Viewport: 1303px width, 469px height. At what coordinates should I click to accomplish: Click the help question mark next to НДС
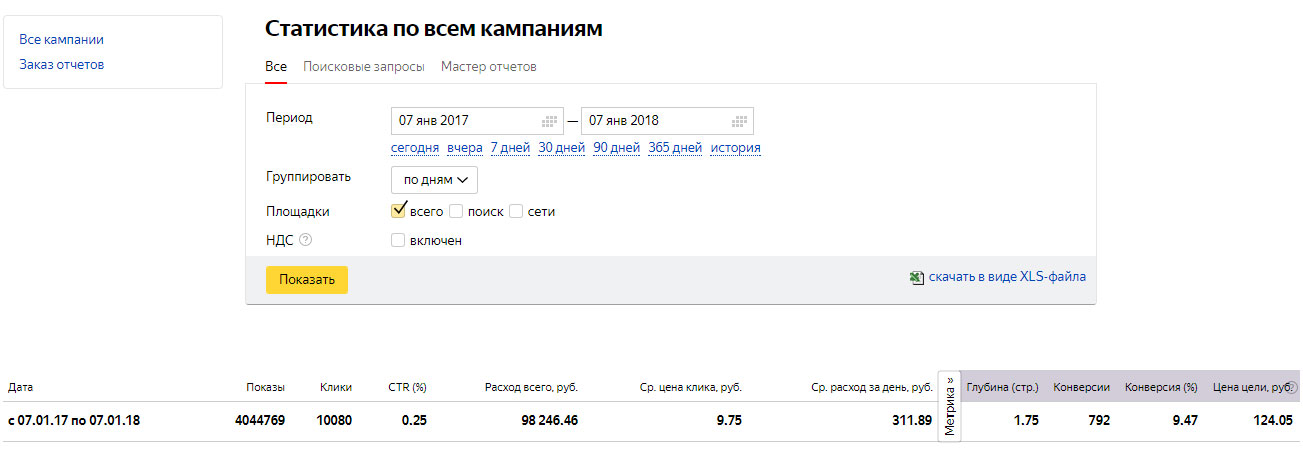coord(306,240)
